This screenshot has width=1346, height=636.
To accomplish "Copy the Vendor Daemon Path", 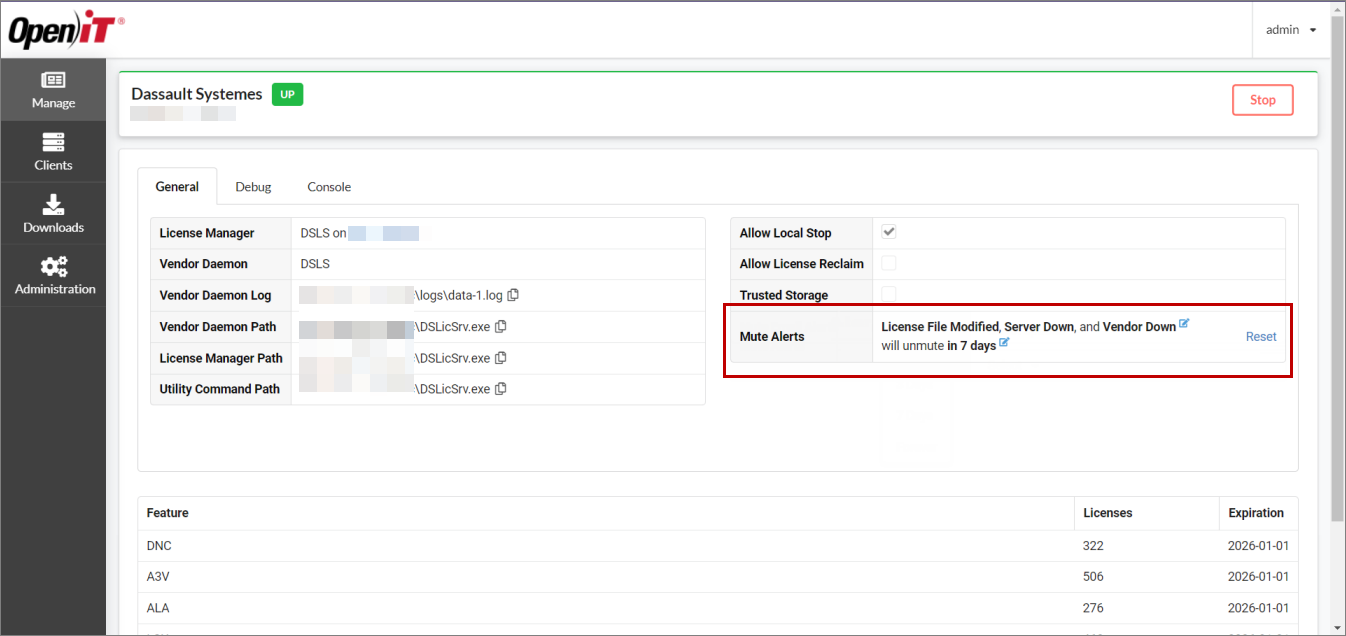I will [501, 326].
